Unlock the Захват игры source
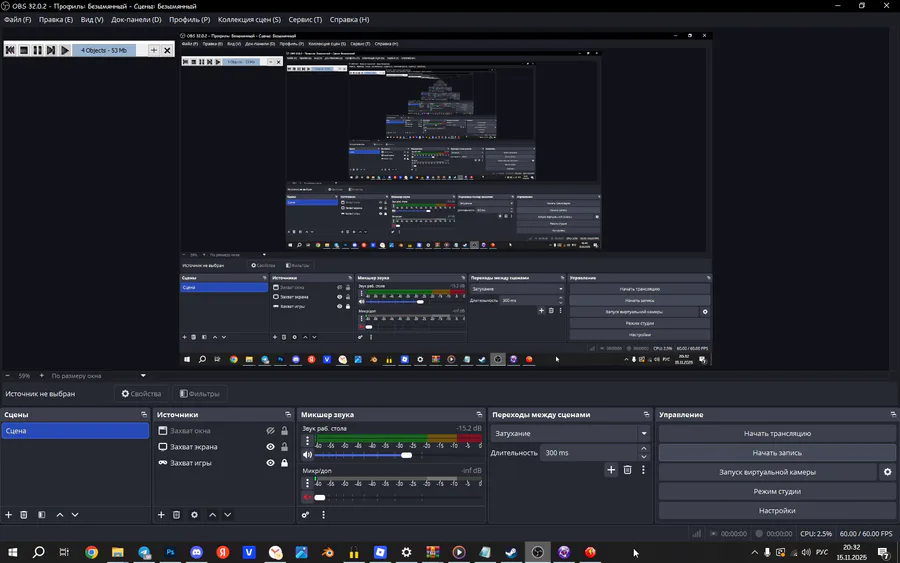Viewport: 900px width, 563px height. click(x=284, y=463)
